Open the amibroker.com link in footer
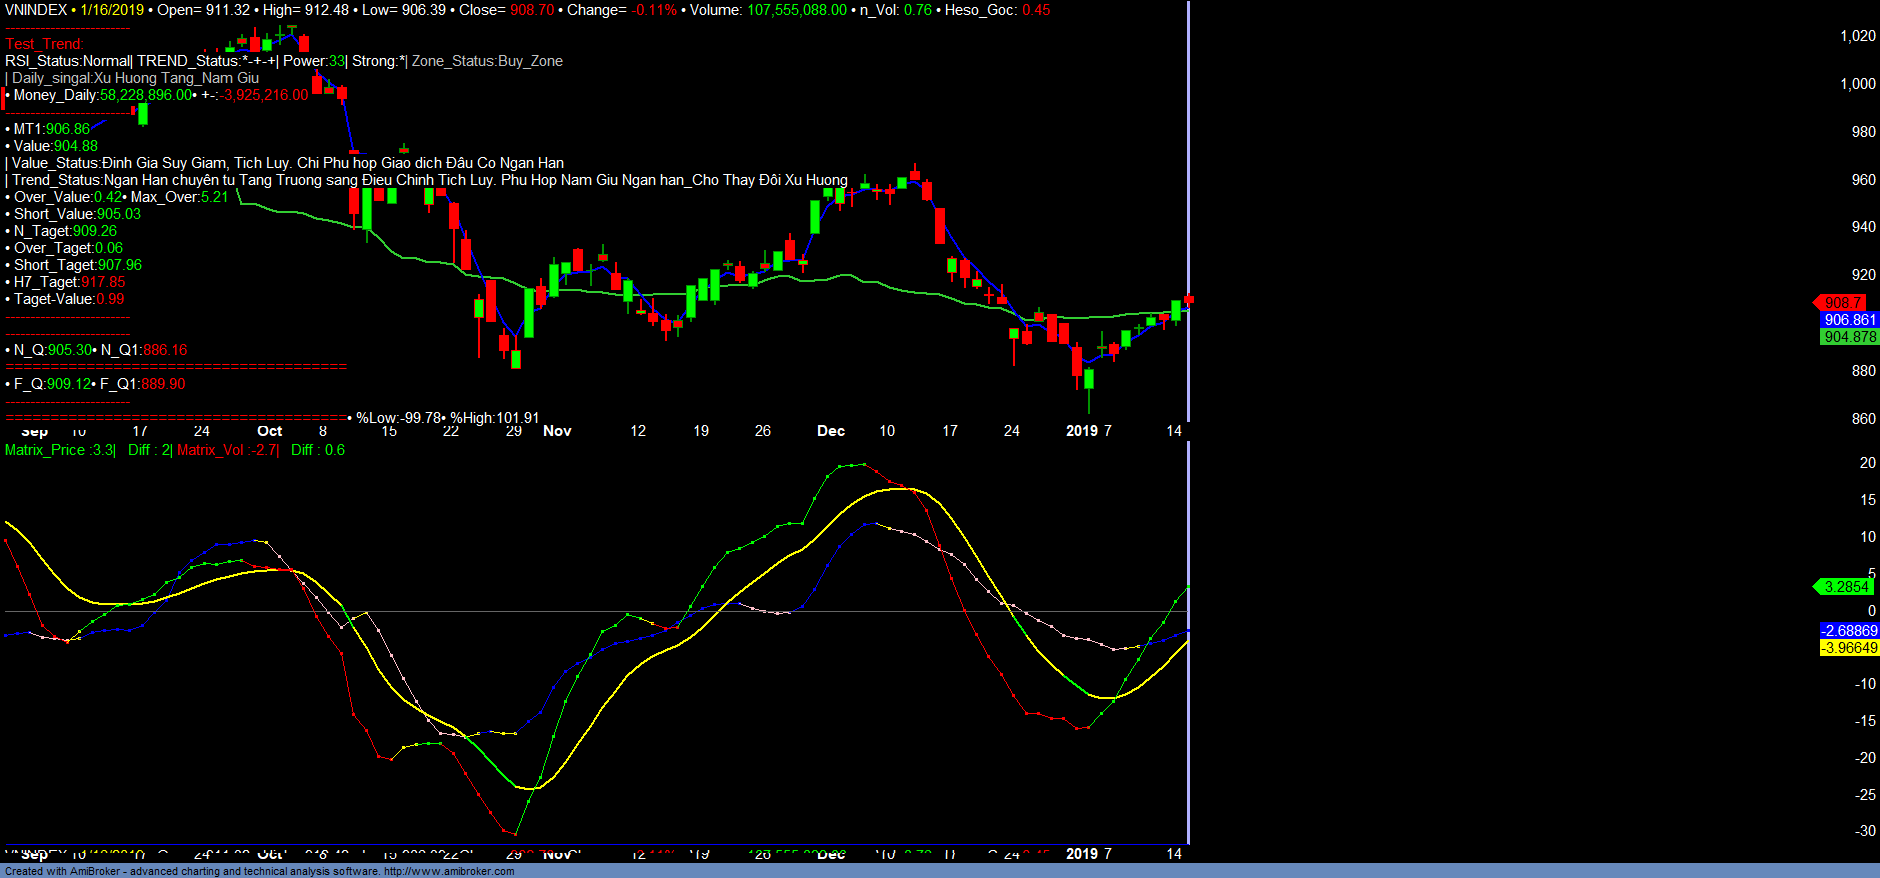Screen dimensions: 1880x878 point(448,871)
